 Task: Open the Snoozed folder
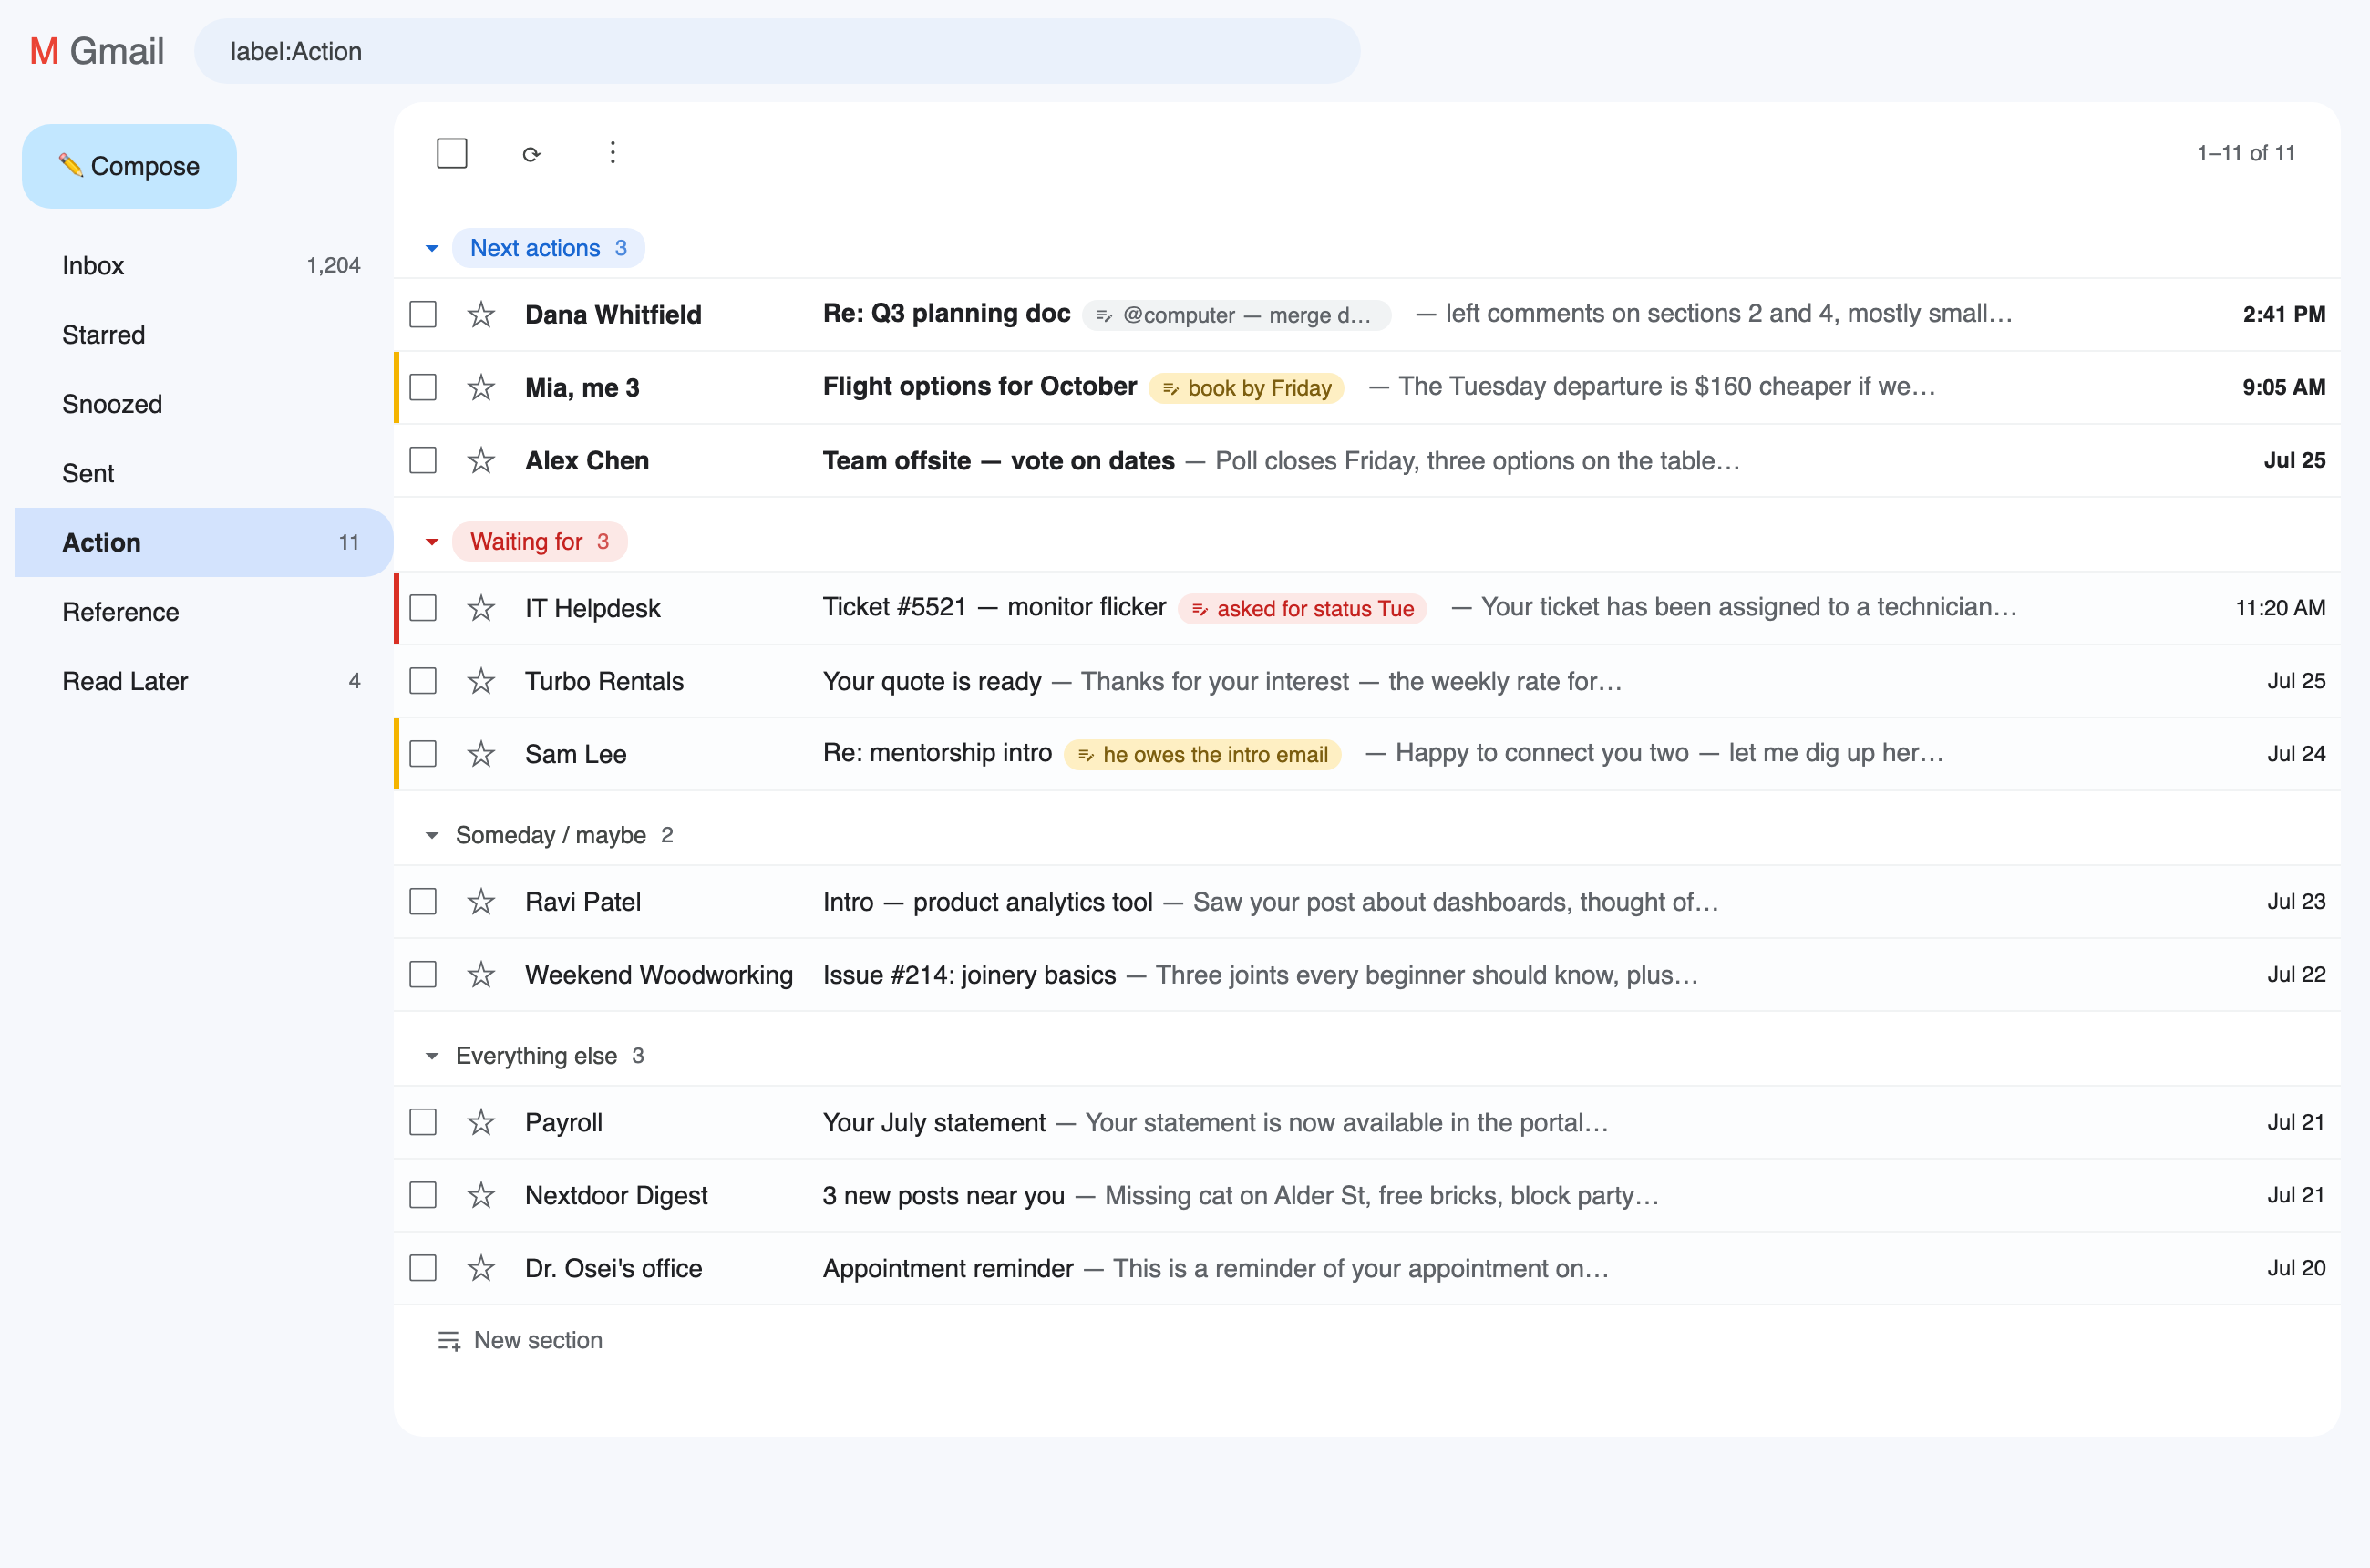[x=204, y=404]
